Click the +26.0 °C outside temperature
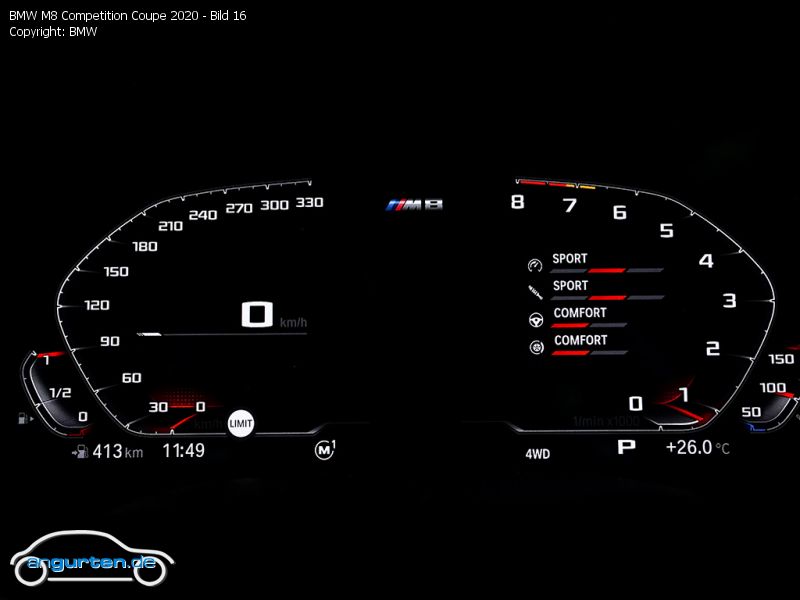Image resolution: width=800 pixels, height=600 pixels. pyautogui.click(x=698, y=448)
